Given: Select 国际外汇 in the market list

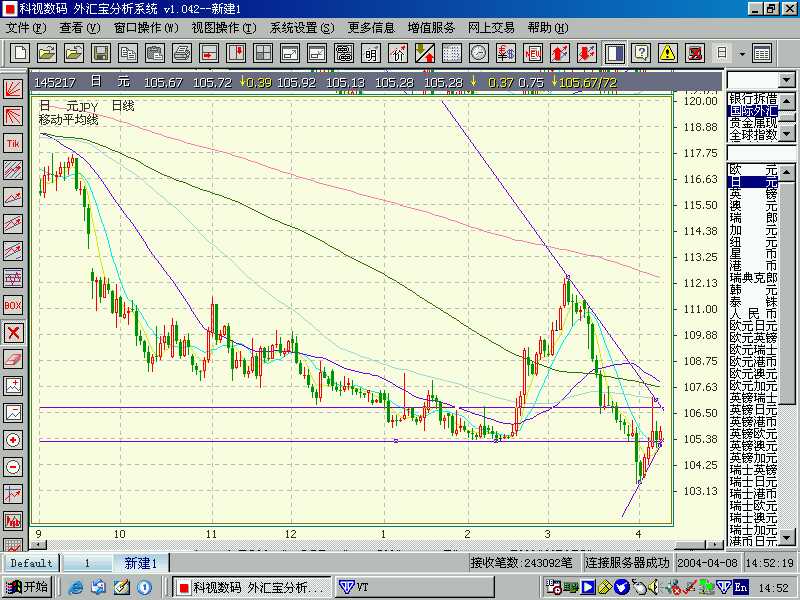Looking at the screenshot, I should point(753,111).
